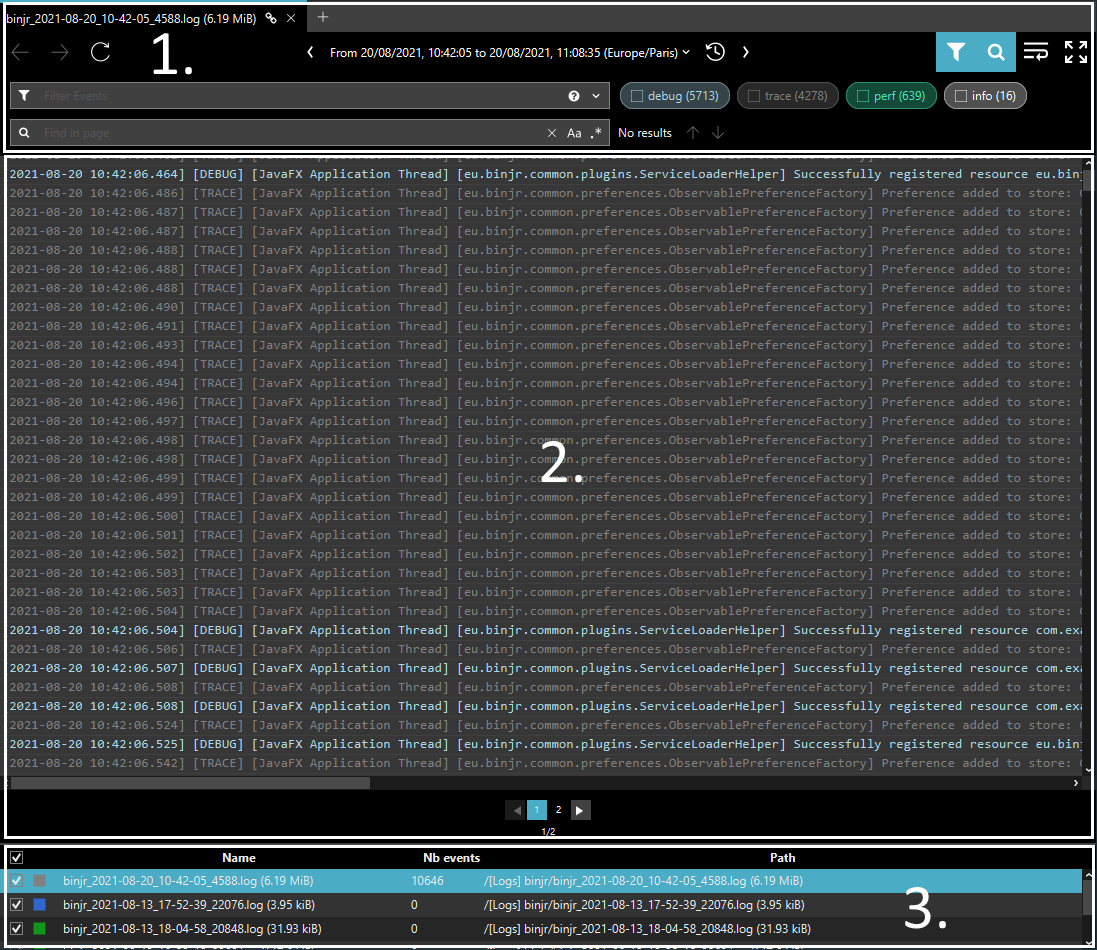Click the log view horizontal scrollbar thumb
Image resolution: width=1097 pixels, height=950 pixels.
click(x=190, y=783)
